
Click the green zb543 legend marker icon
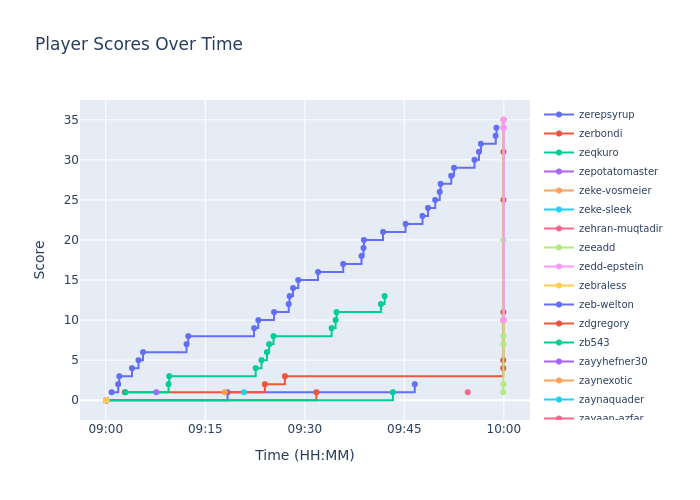pos(559,343)
